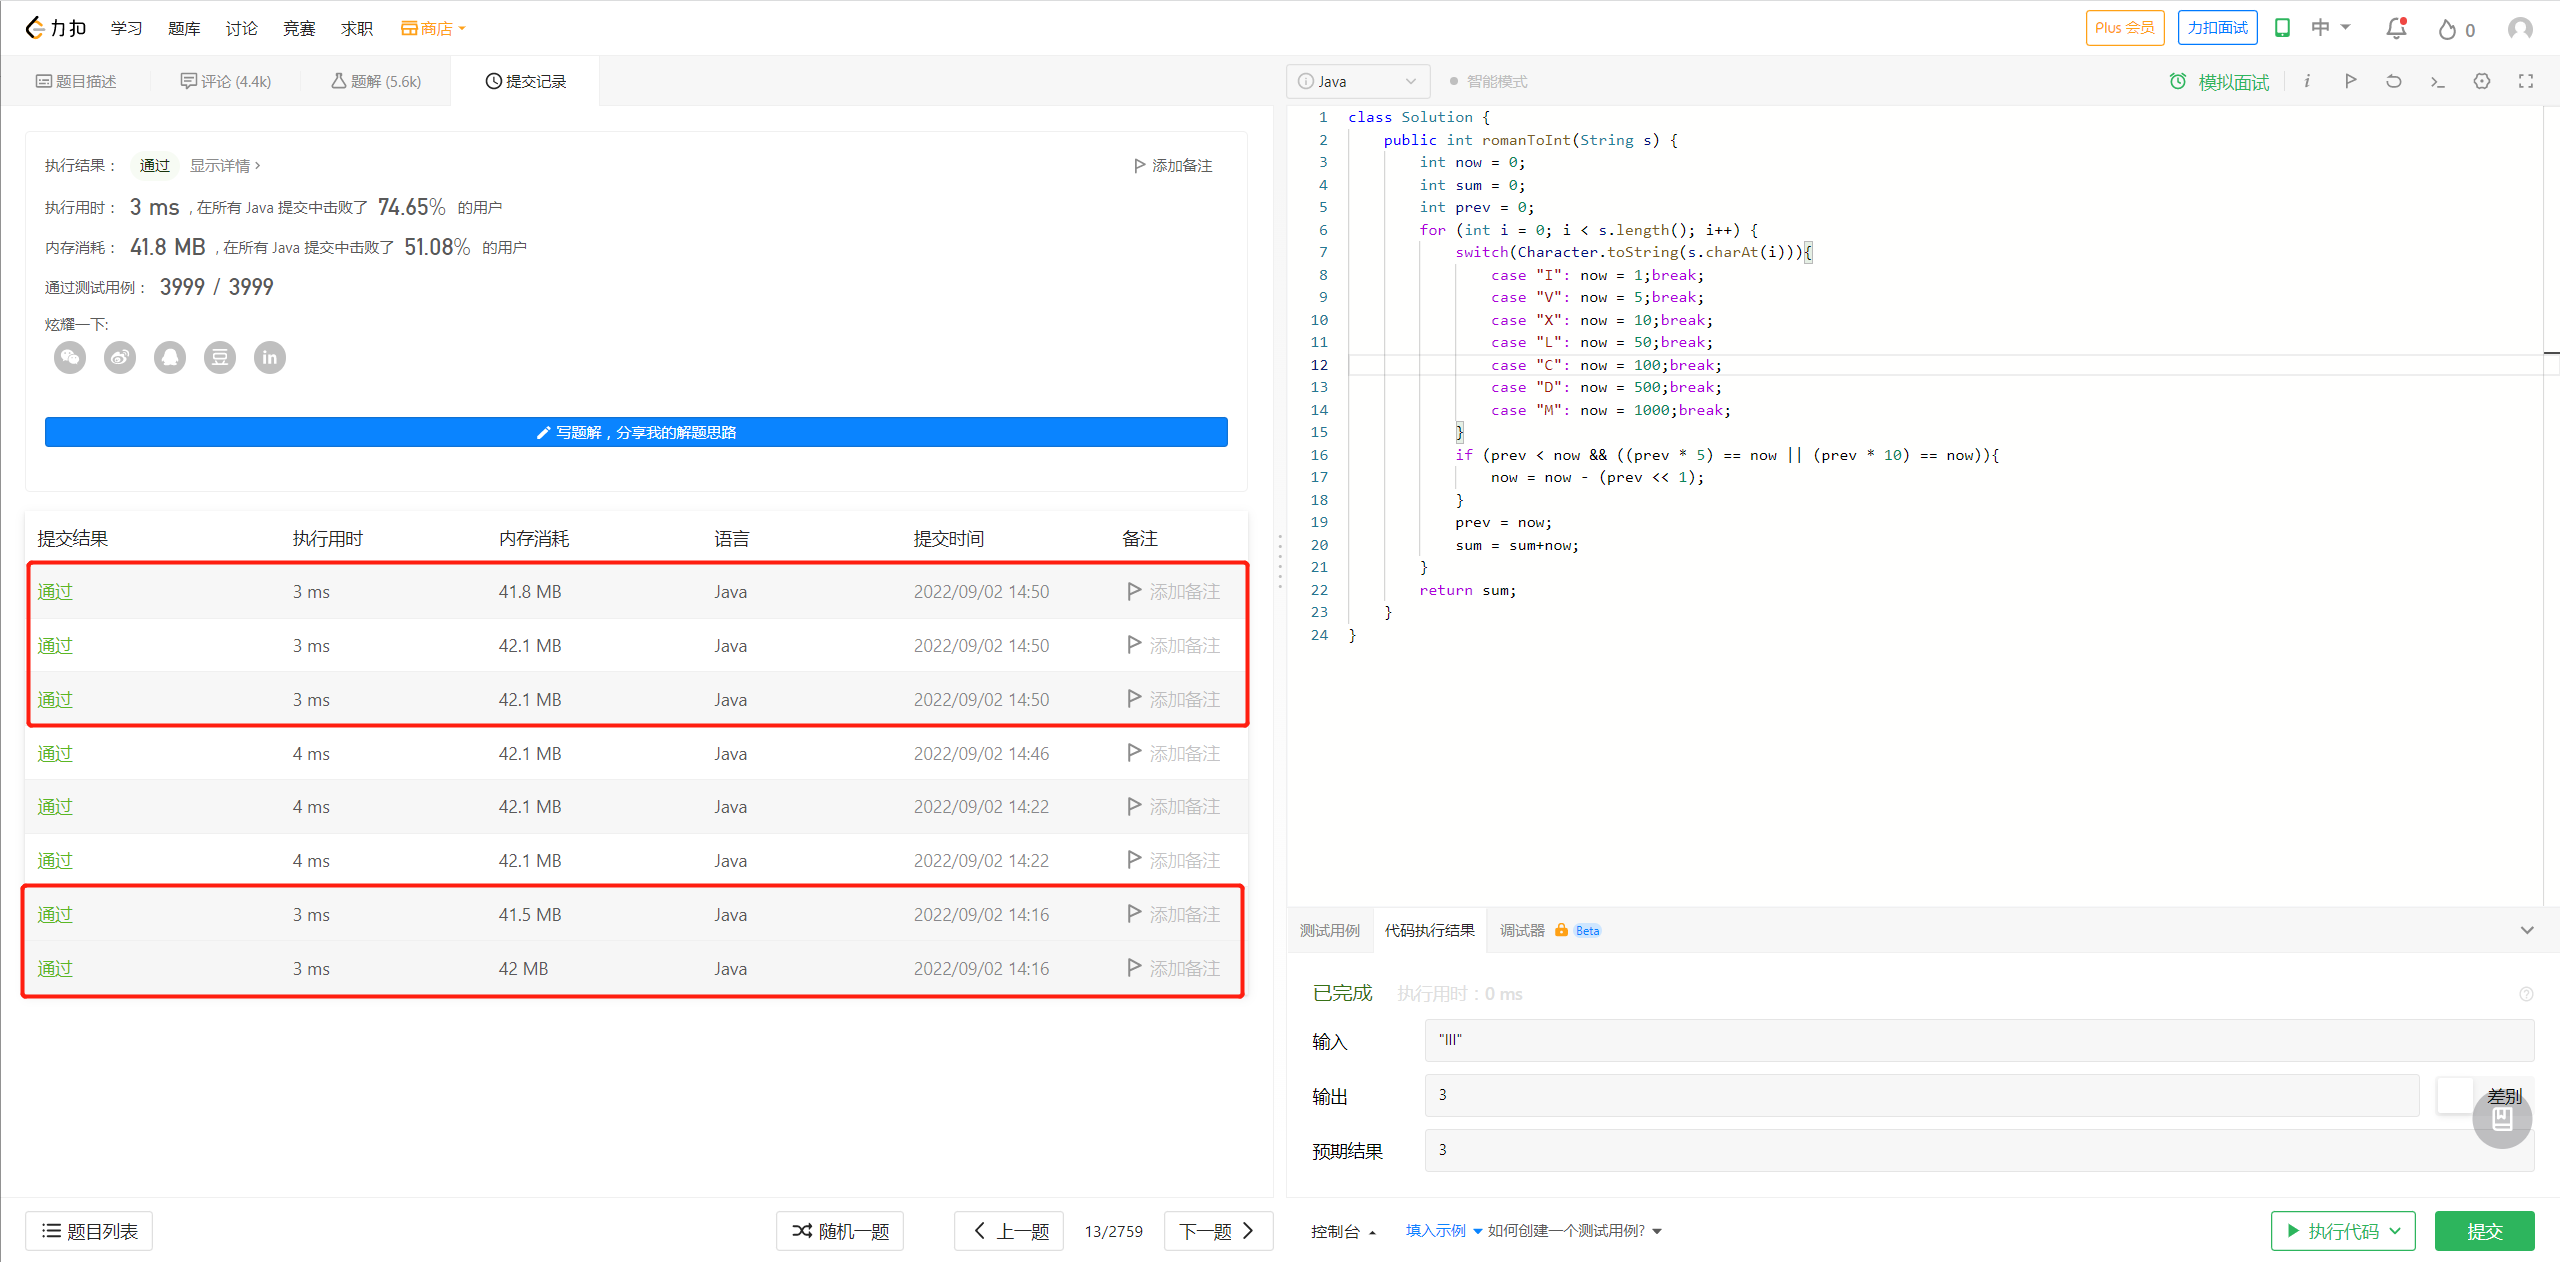Screen dimensions: 2560x1262
Task: Reset code with the restore icon
Action: click(2393, 81)
